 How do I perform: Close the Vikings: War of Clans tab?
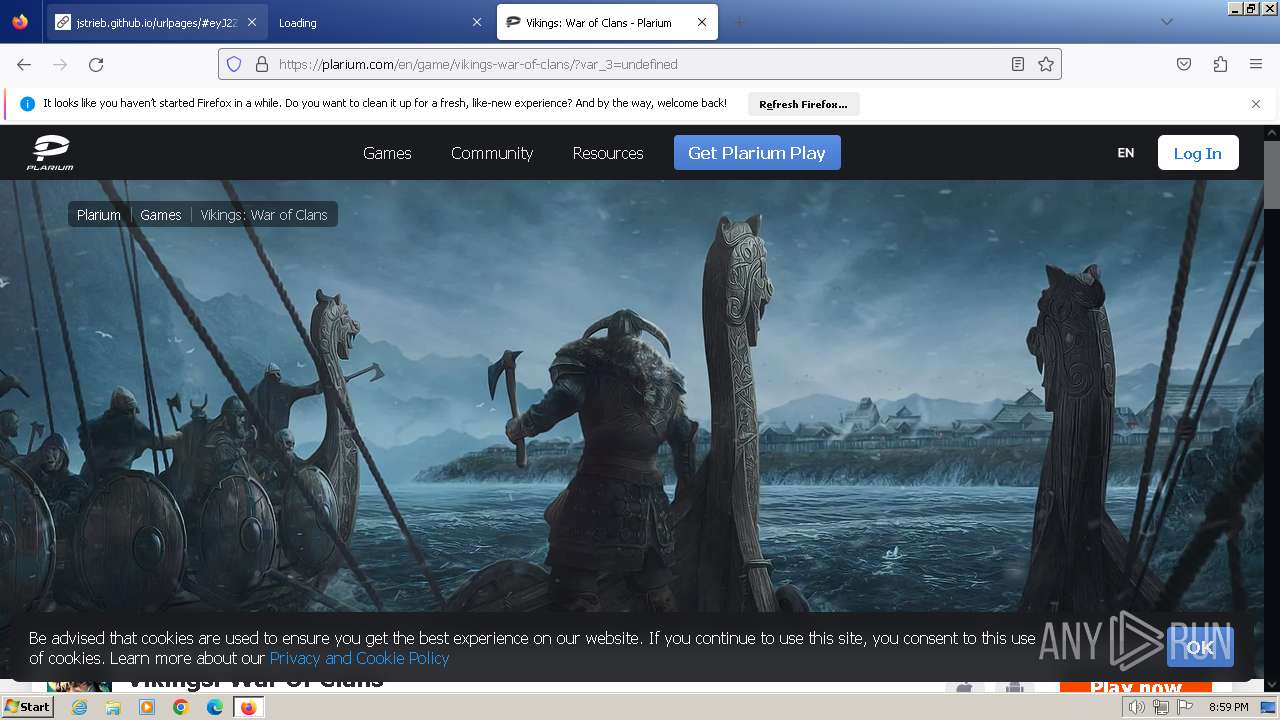tap(702, 22)
